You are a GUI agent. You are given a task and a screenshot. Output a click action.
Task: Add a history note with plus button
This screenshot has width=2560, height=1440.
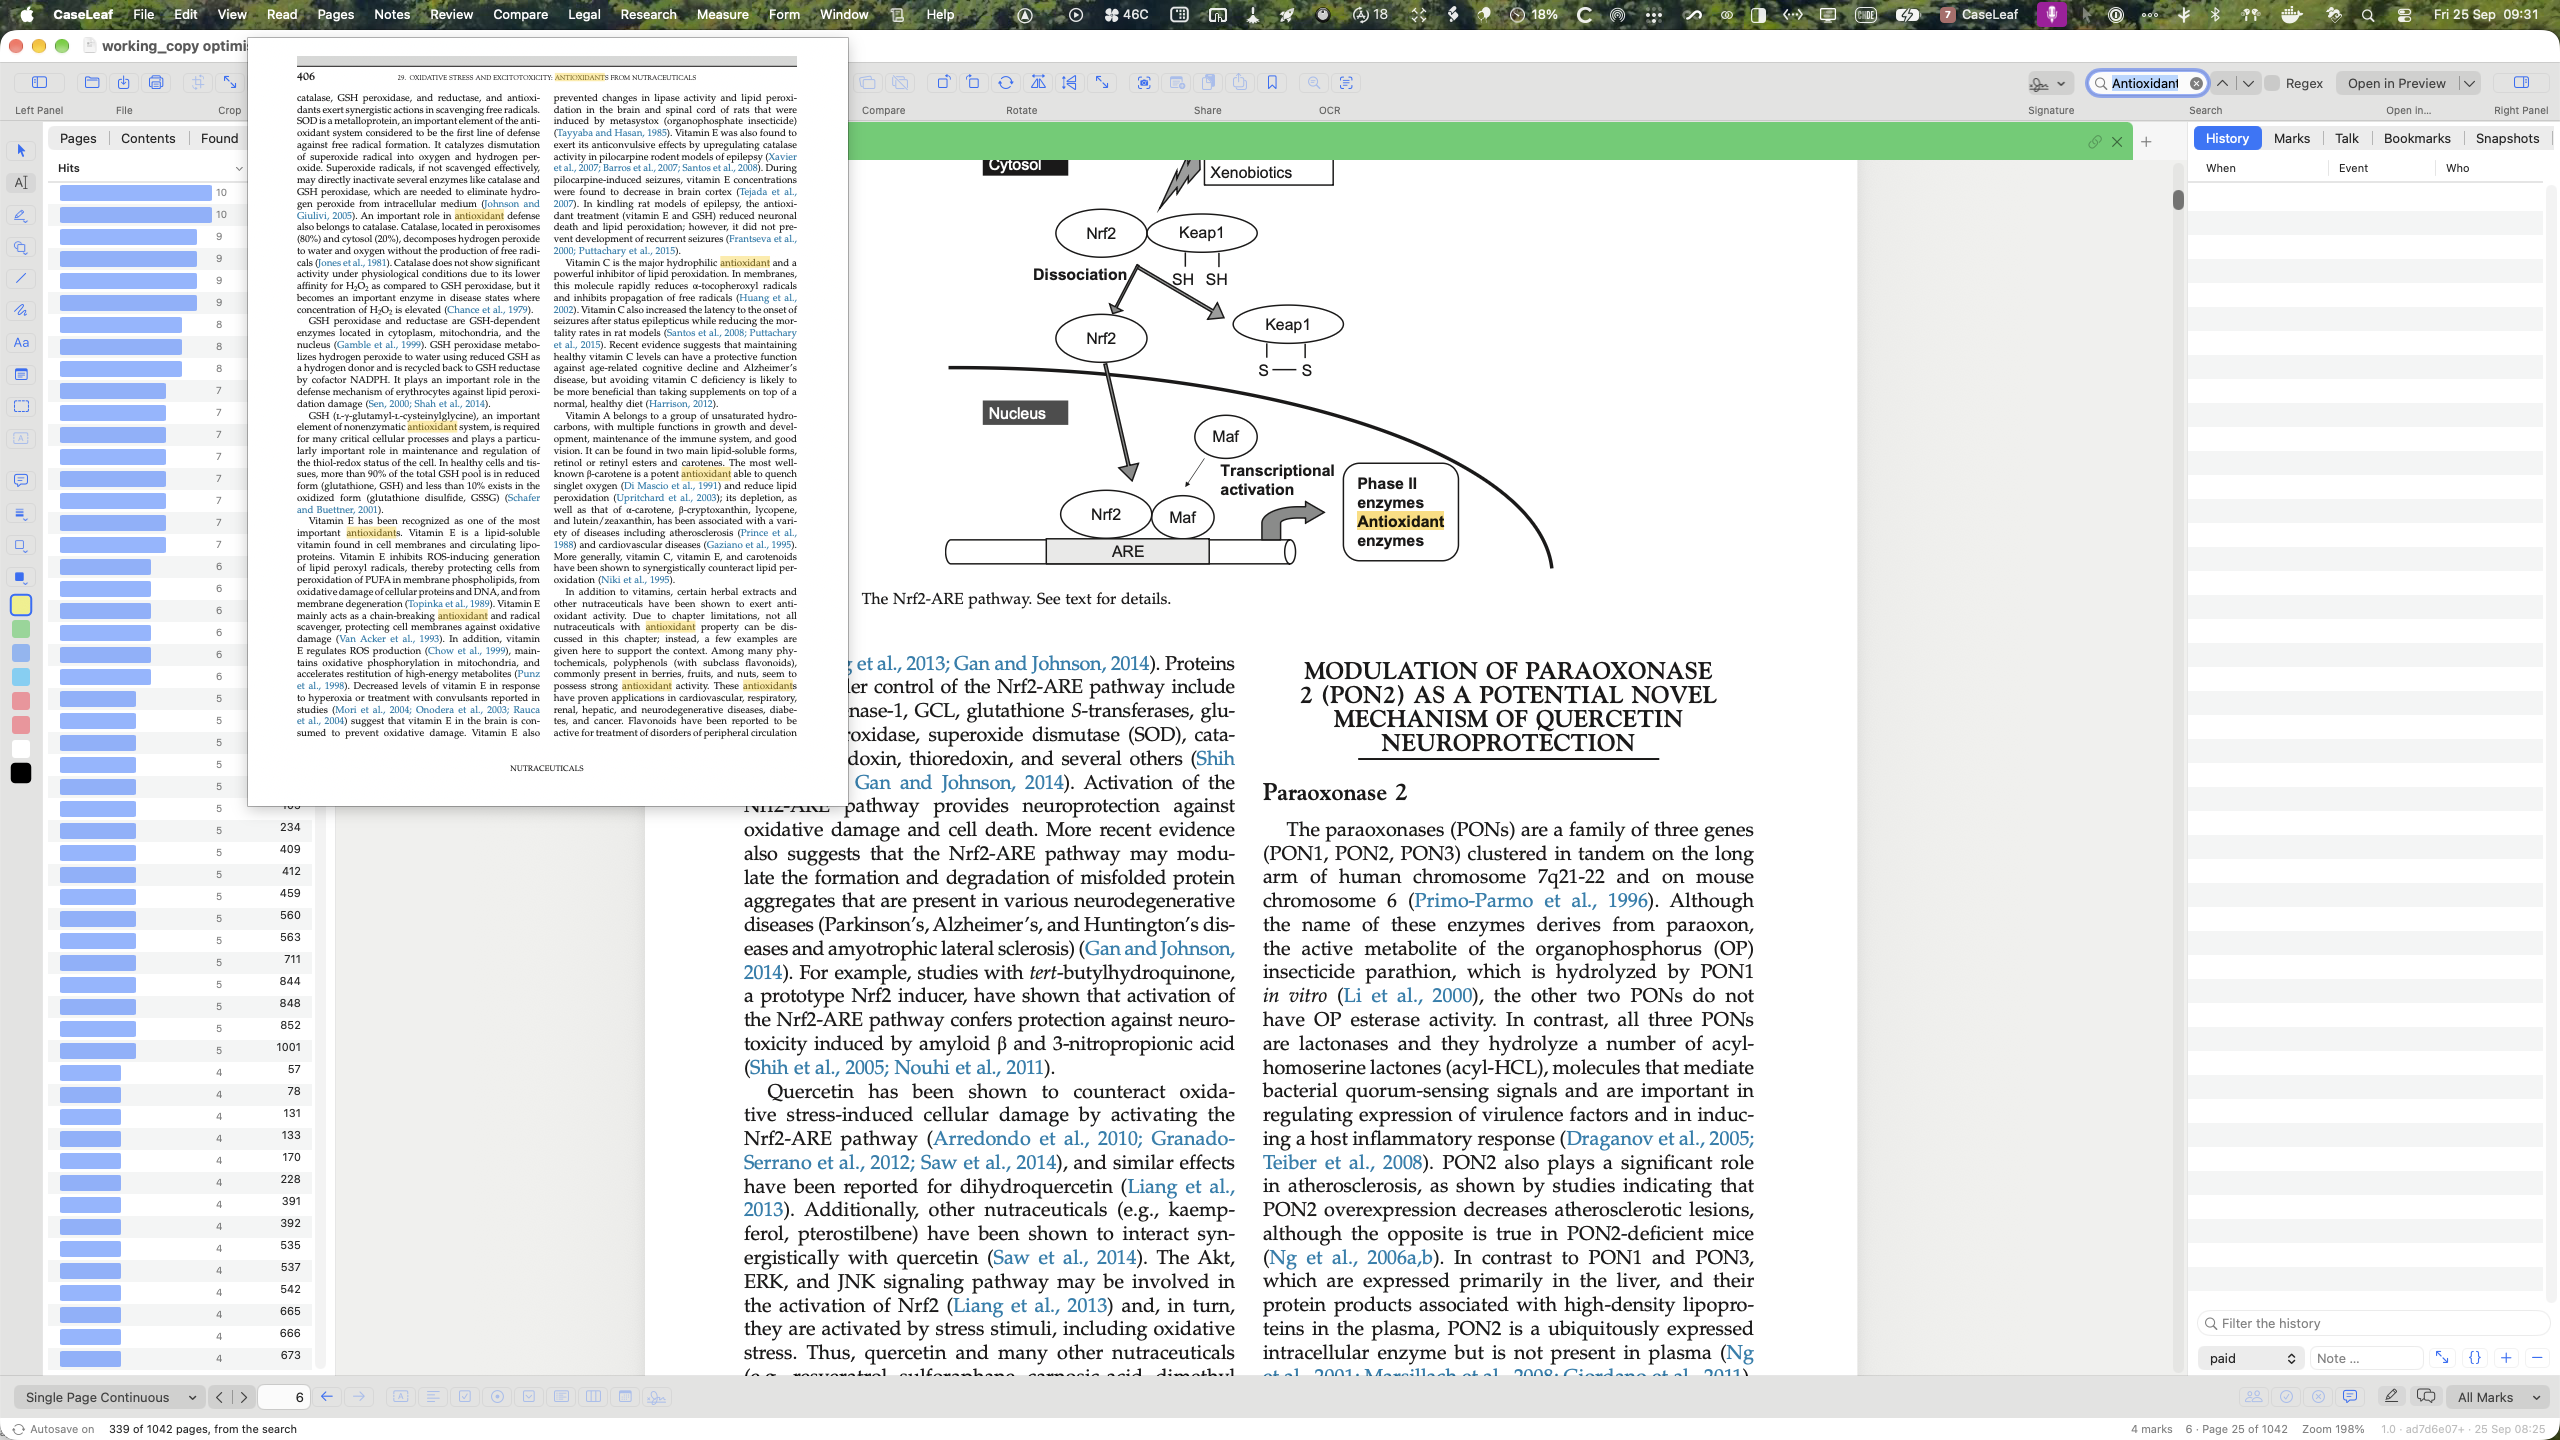(x=2506, y=1358)
